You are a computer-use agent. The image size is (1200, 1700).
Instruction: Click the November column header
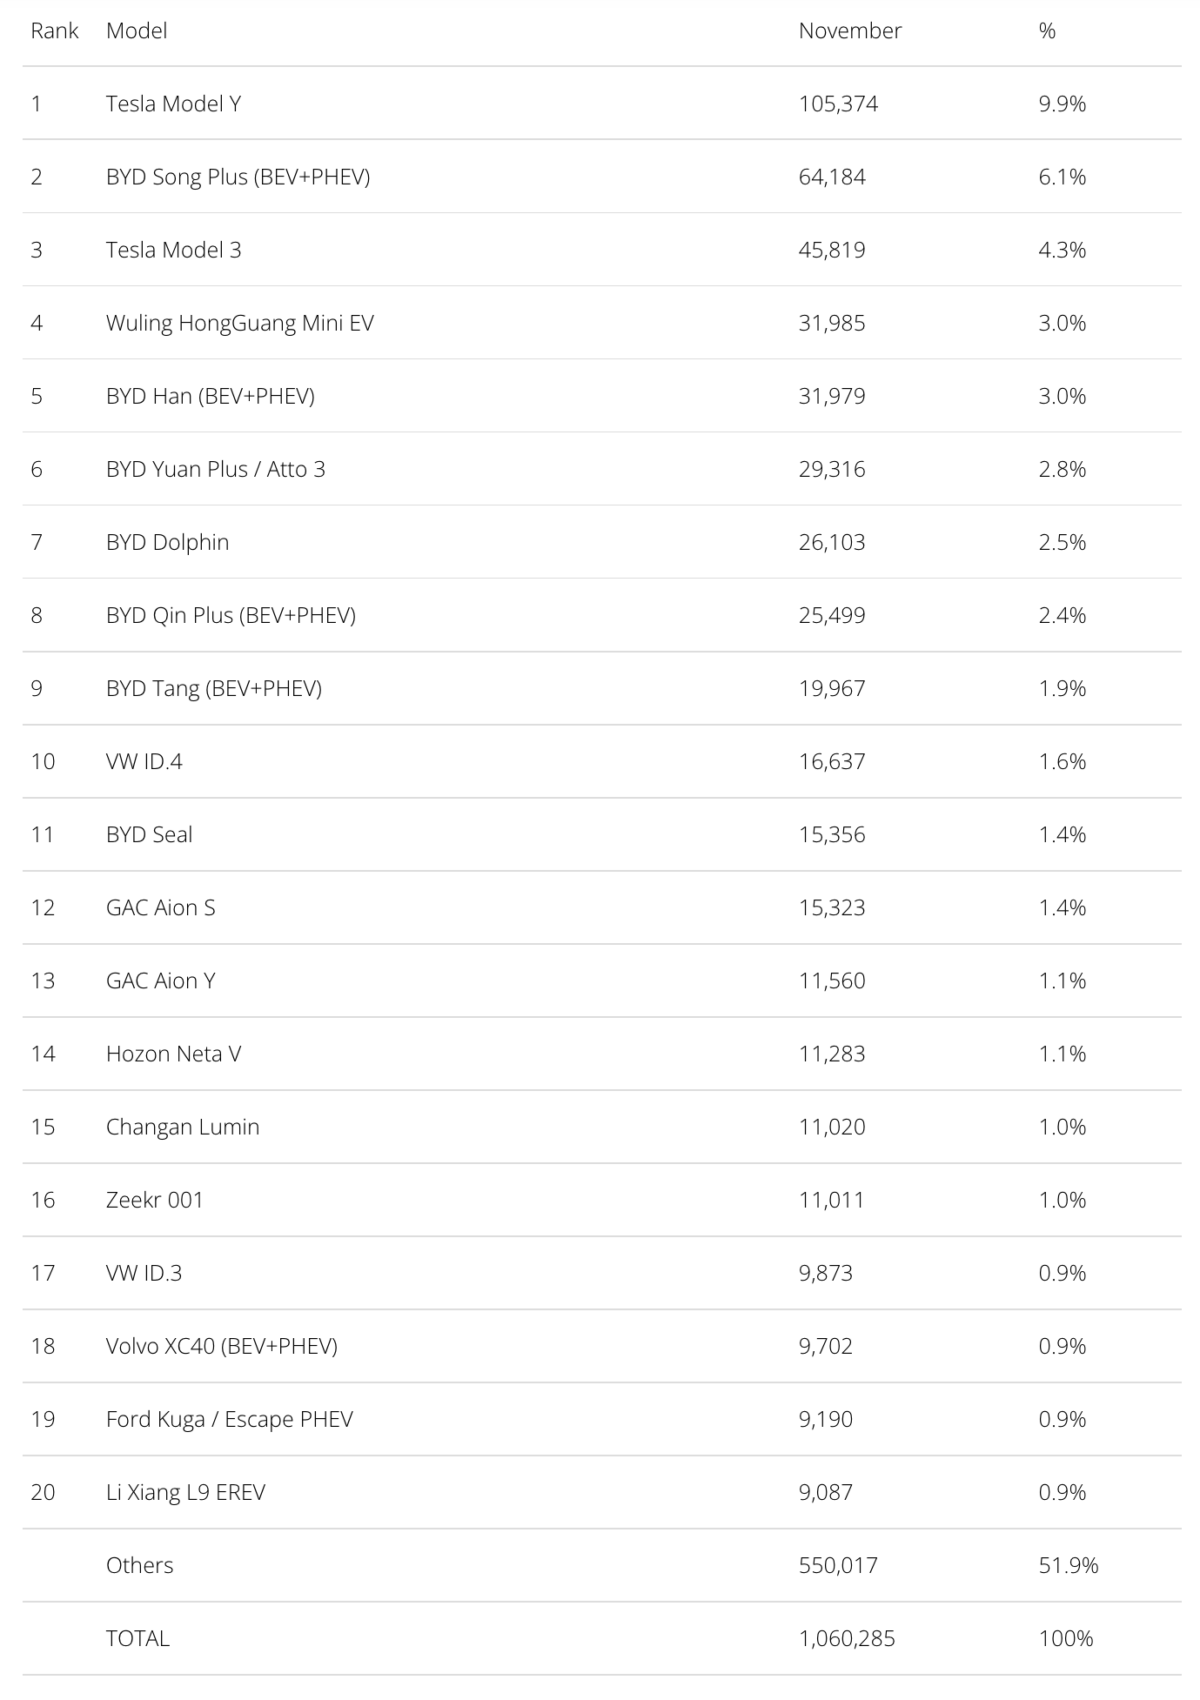tap(849, 31)
